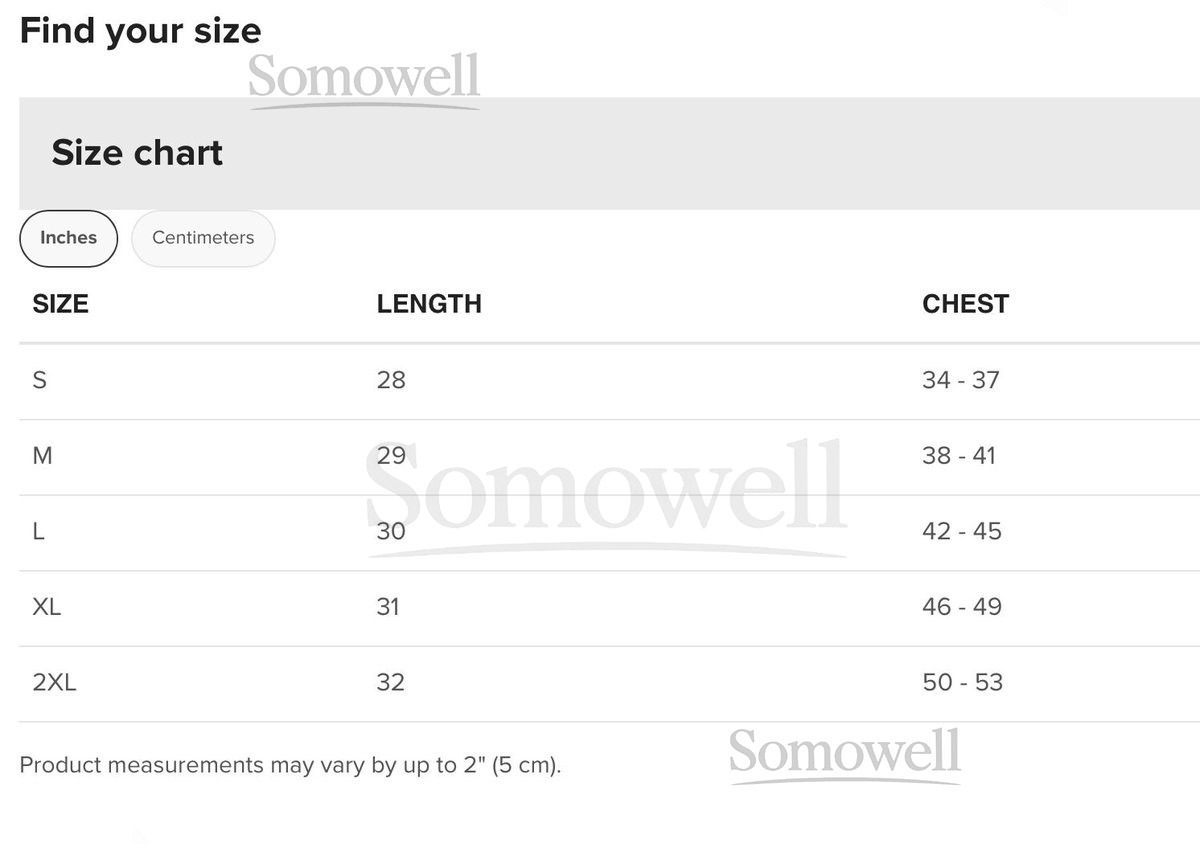Image resolution: width=1200 pixels, height=844 pixels.
Task: Select the M size row label
Action: tap(43, 456)
